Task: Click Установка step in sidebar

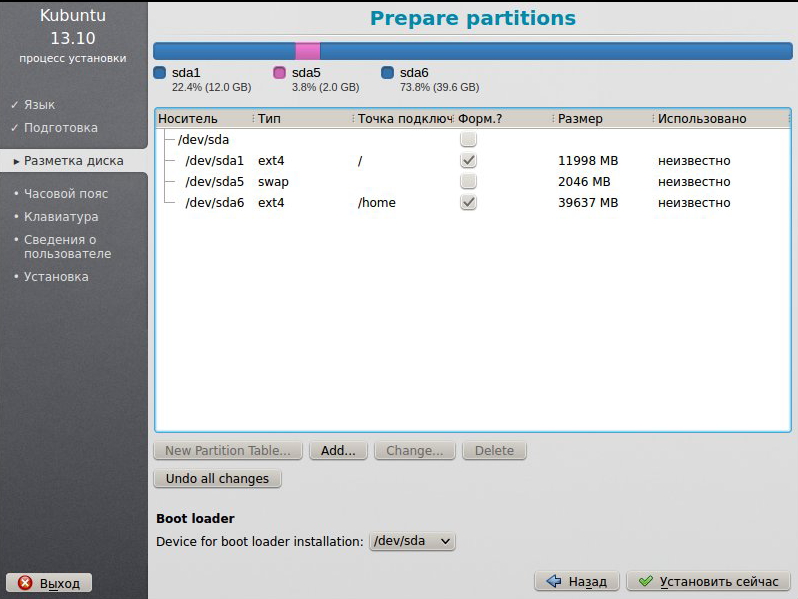Action: (56, 276)
